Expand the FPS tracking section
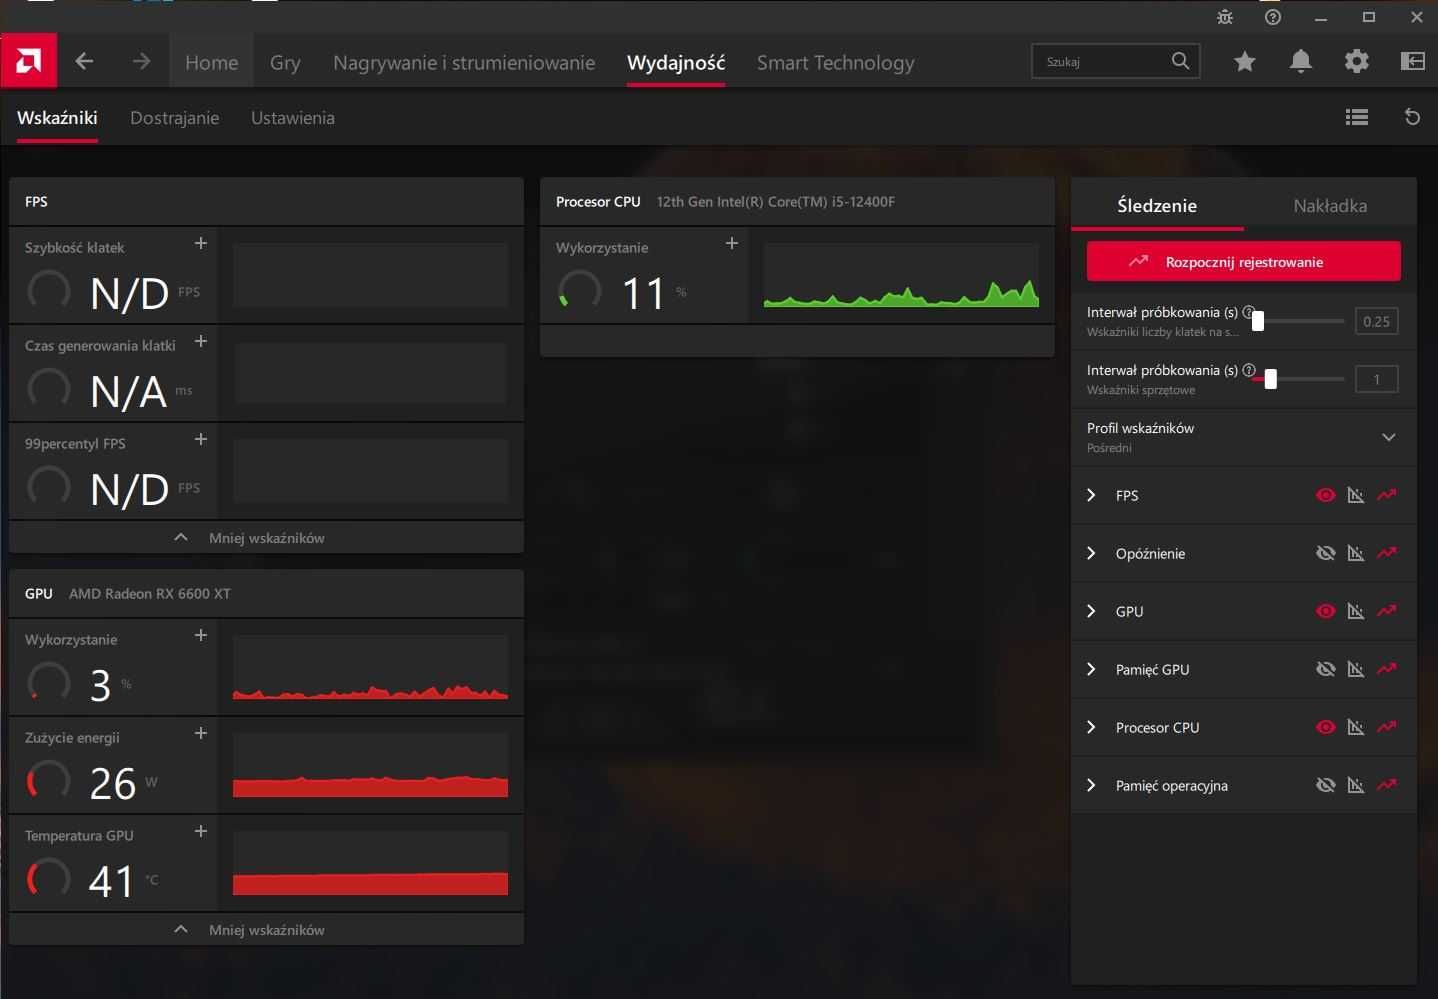Viewport: 1438px width, 999px height. pos(1091,495)
